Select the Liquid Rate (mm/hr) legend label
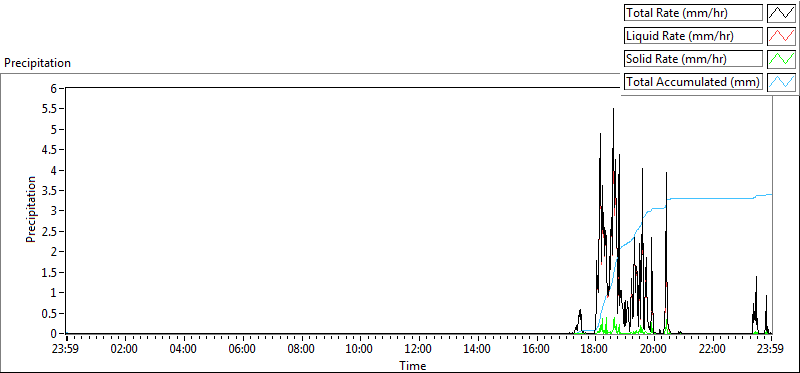 (693, 36)
